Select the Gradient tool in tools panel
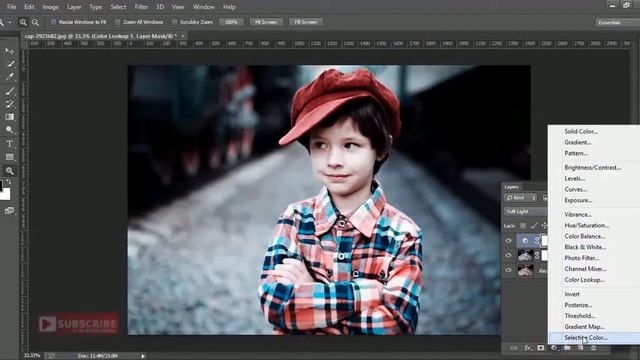 pos(9,117)
